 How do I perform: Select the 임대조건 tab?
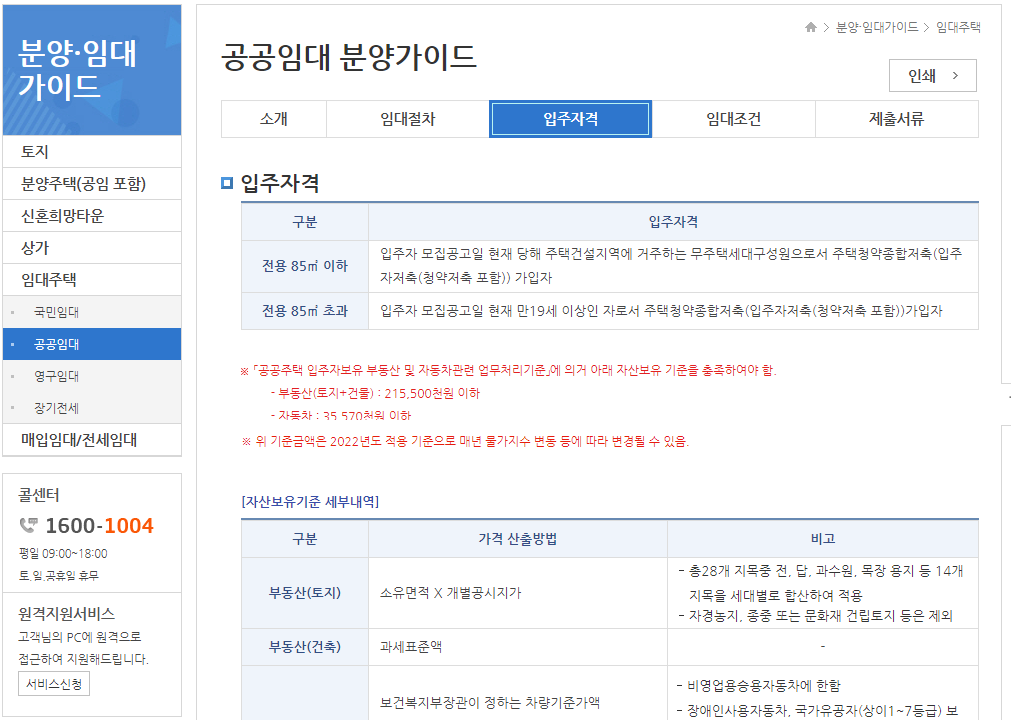point(733,119)
